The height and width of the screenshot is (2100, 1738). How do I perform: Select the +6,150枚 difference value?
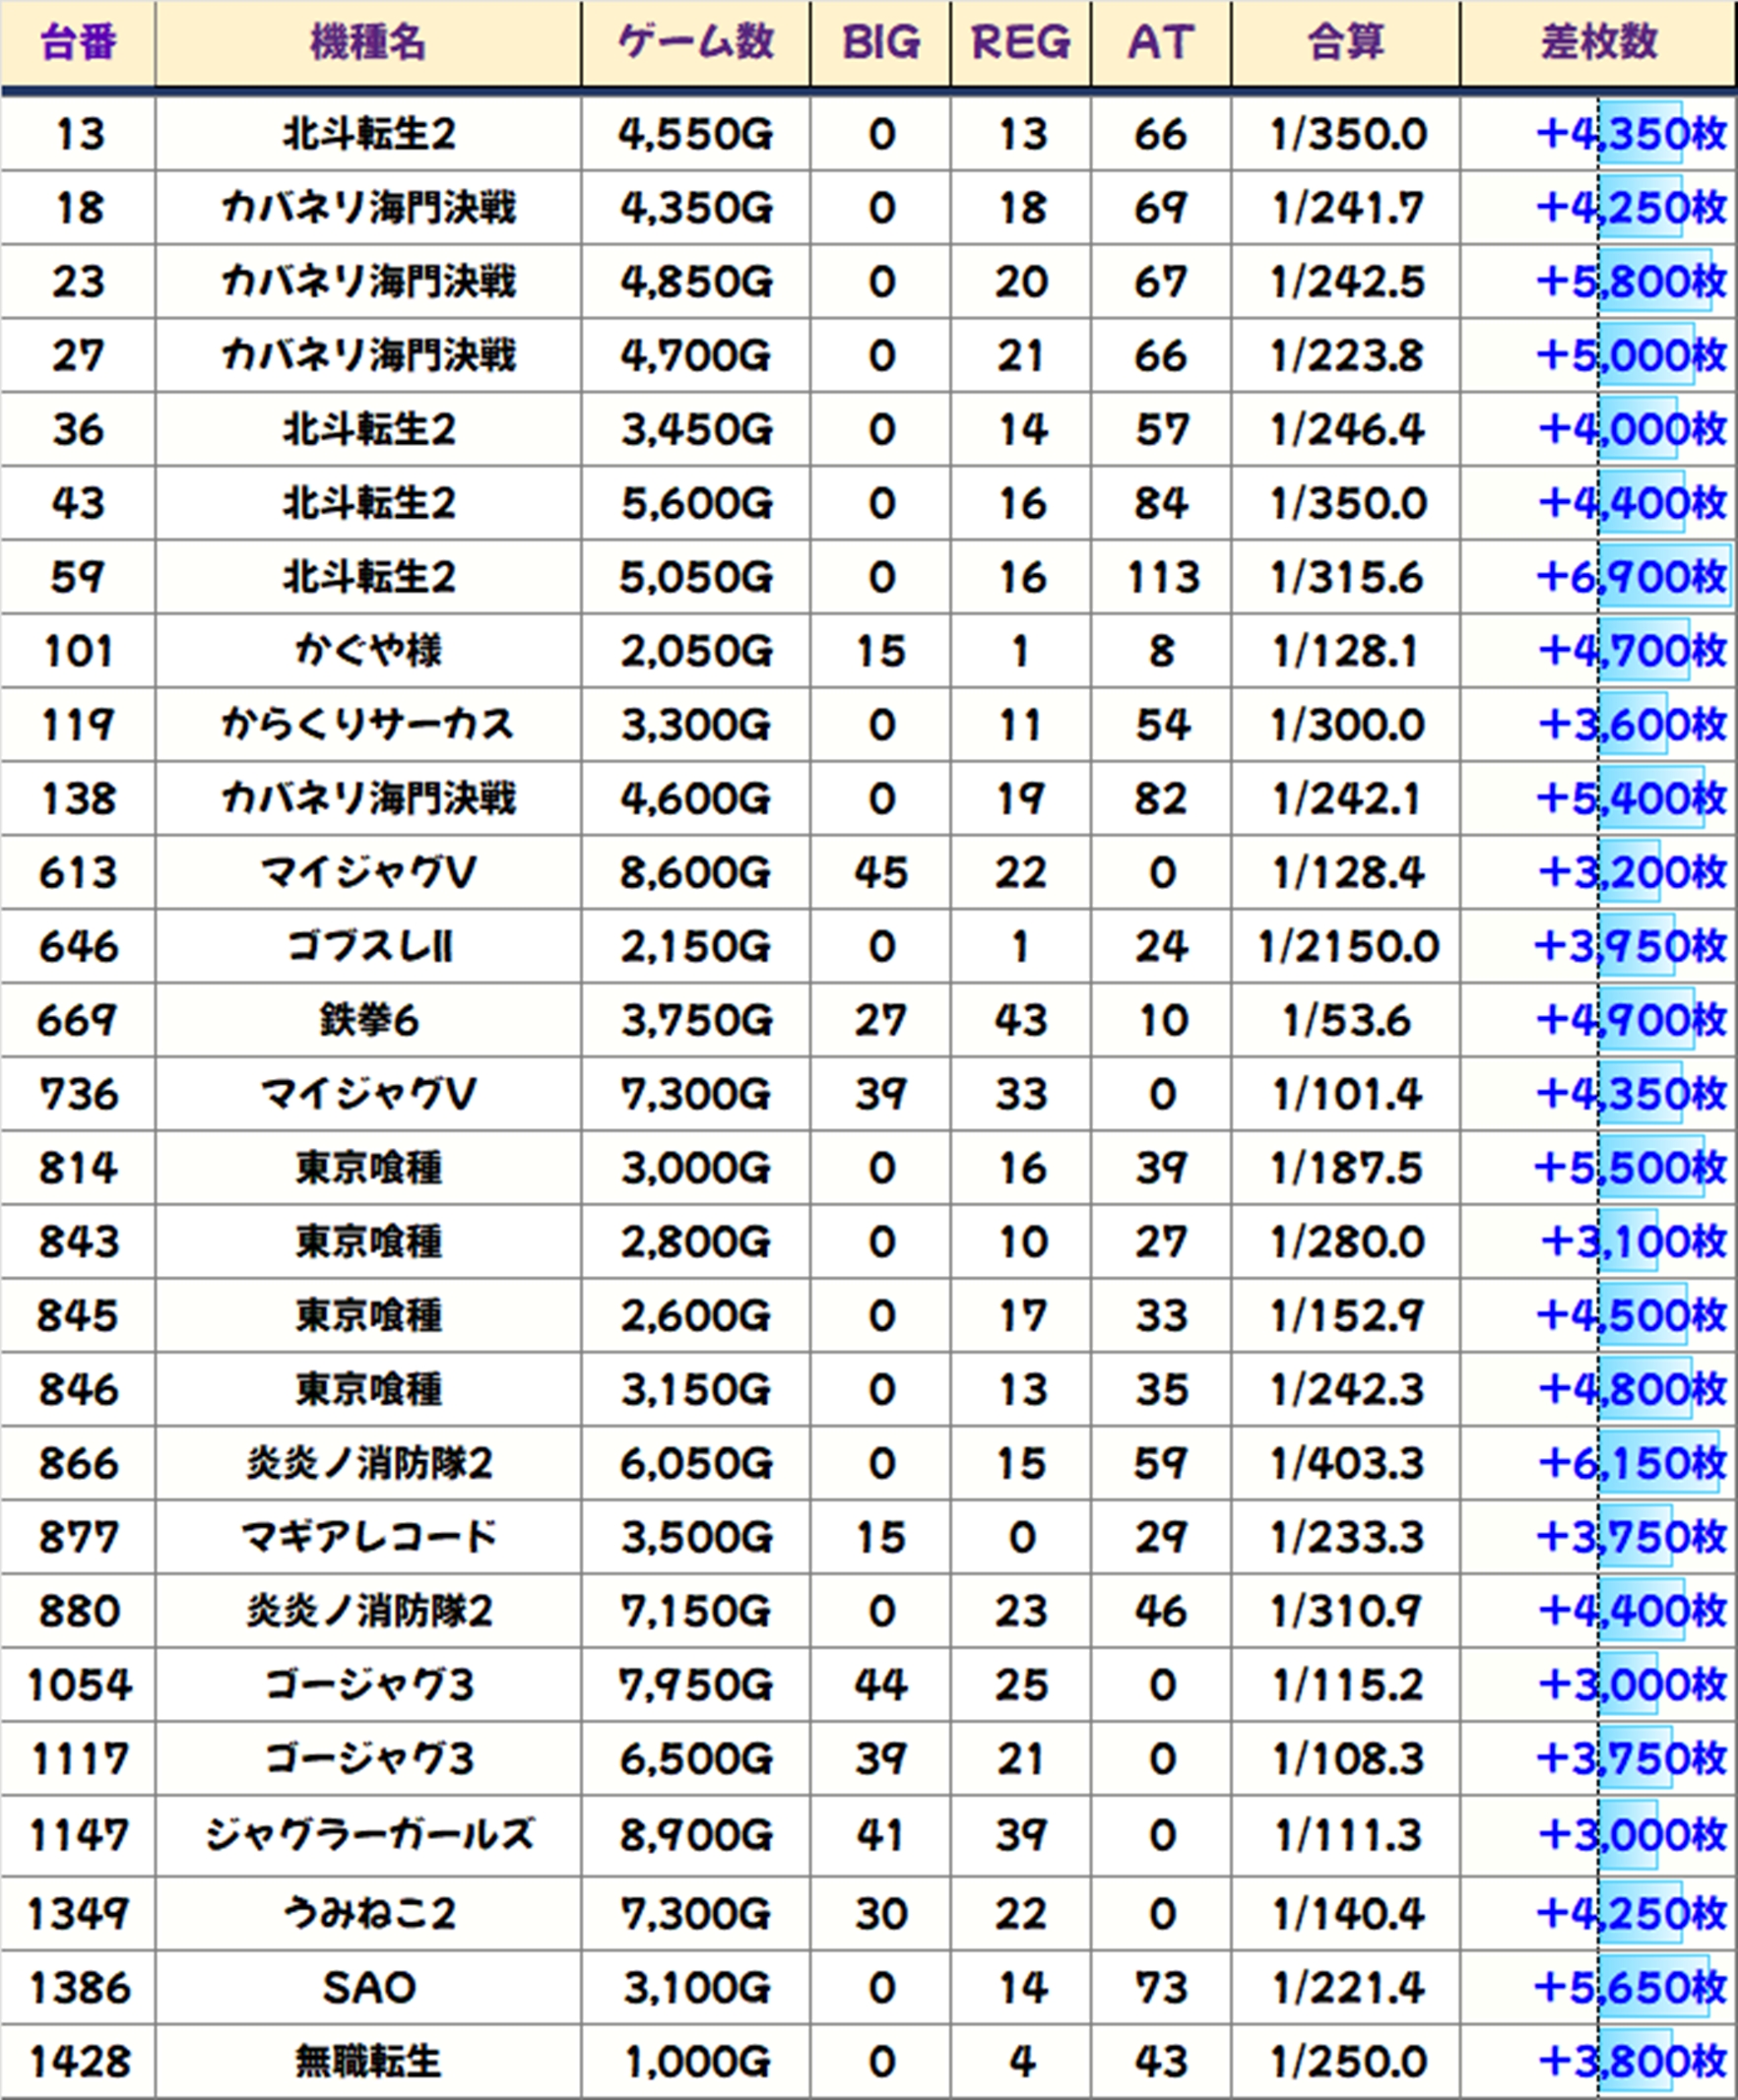tap(1631, 1464)
